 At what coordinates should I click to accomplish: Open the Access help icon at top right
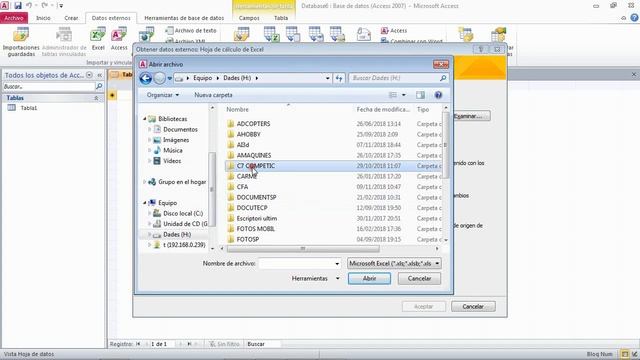(x=634, y=18)
